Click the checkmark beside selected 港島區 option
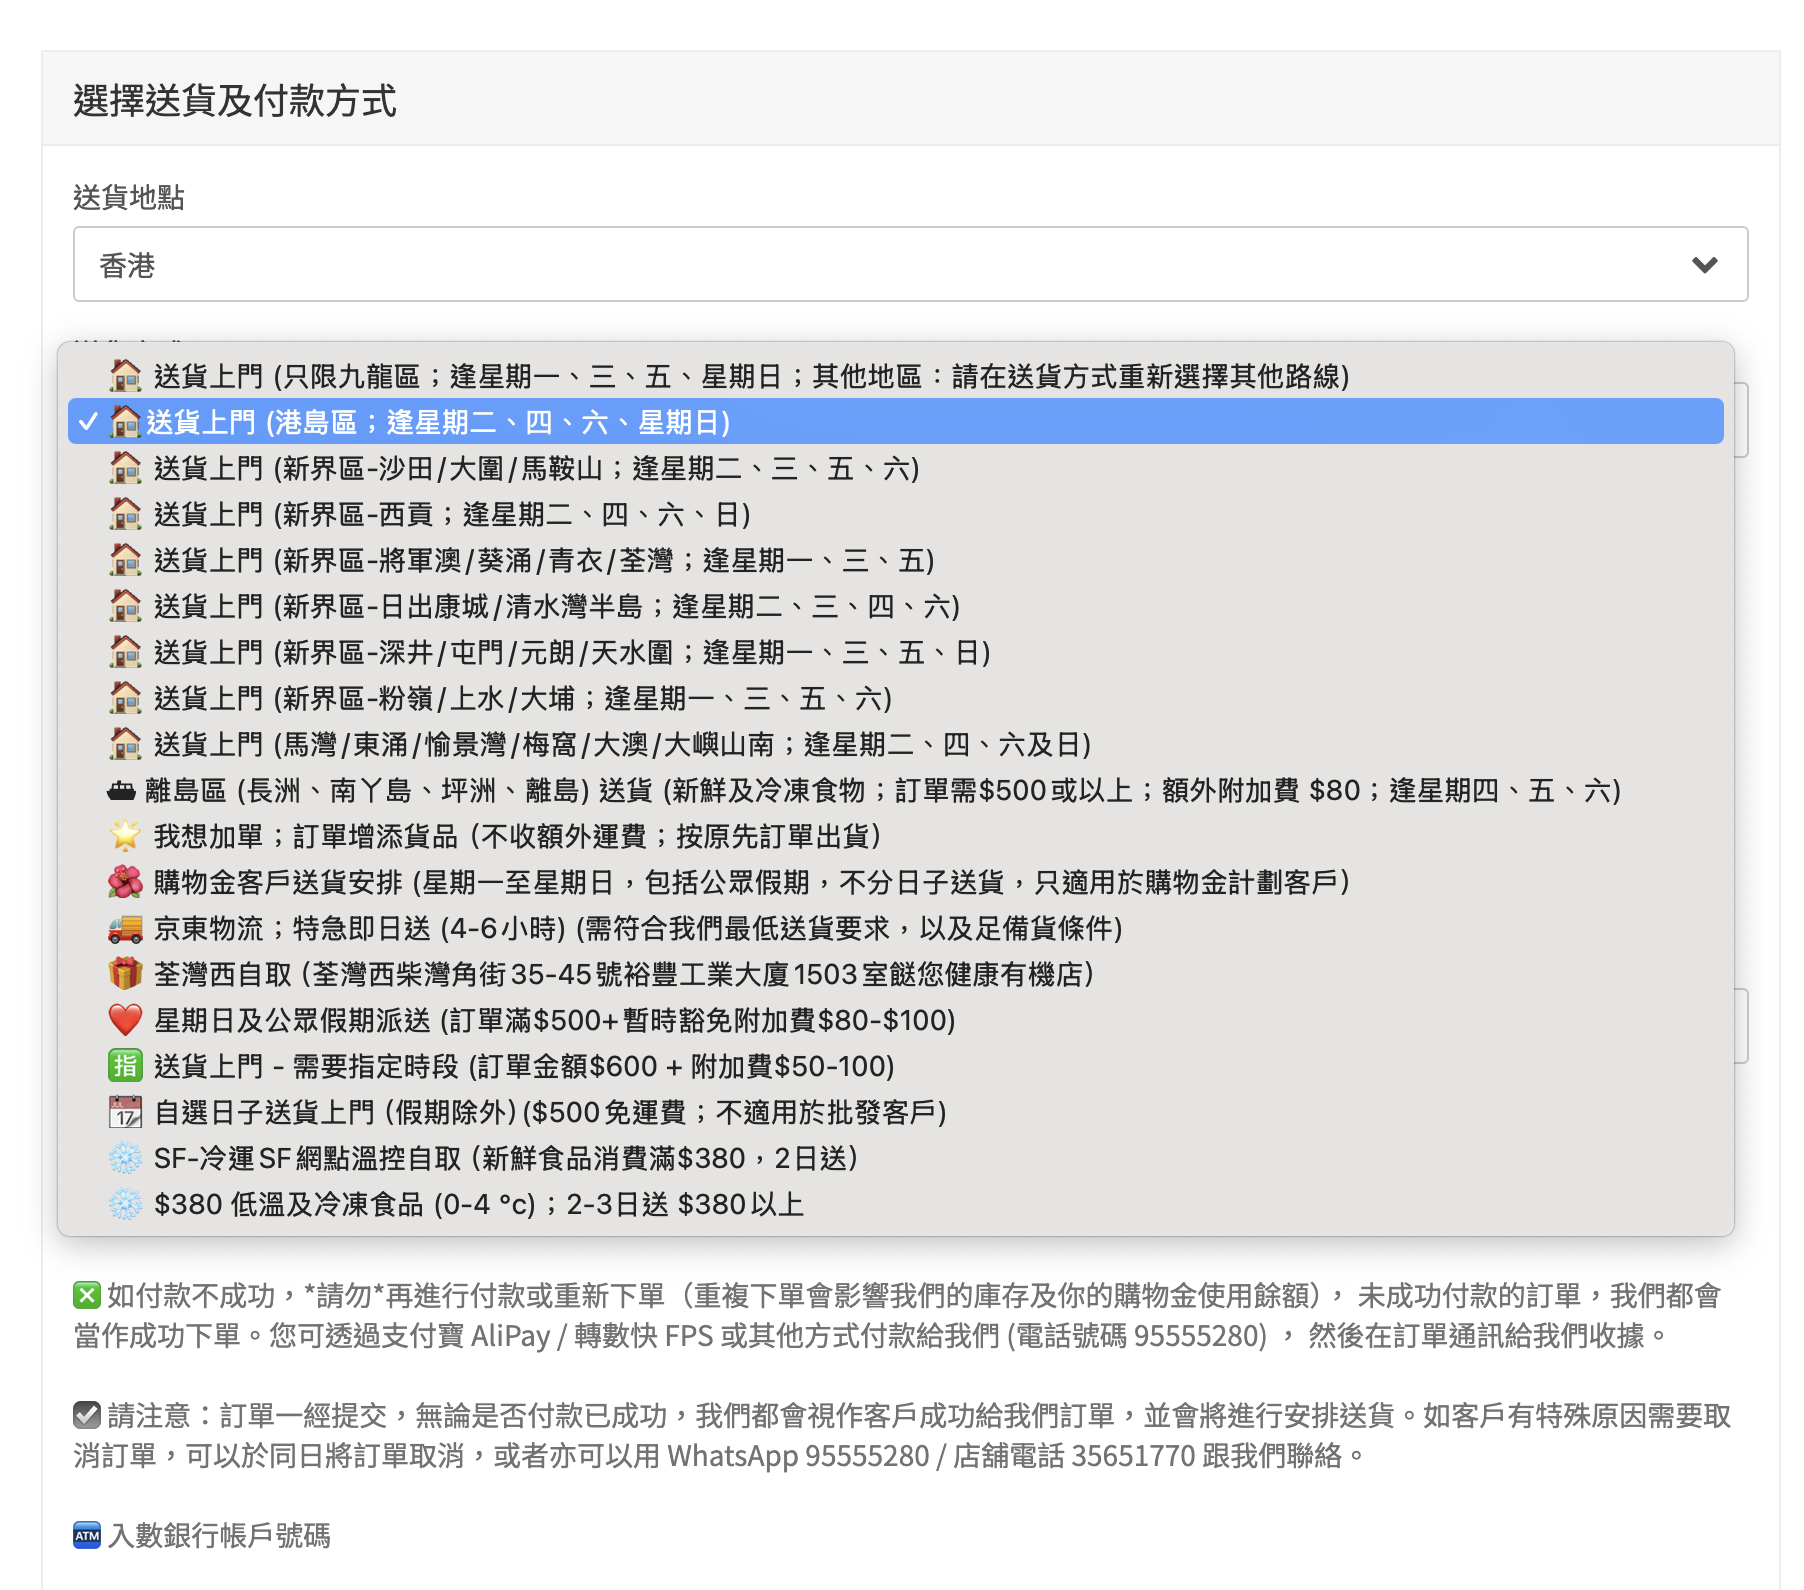Viewport: 1804px width, 1590px height. (88, 422)
